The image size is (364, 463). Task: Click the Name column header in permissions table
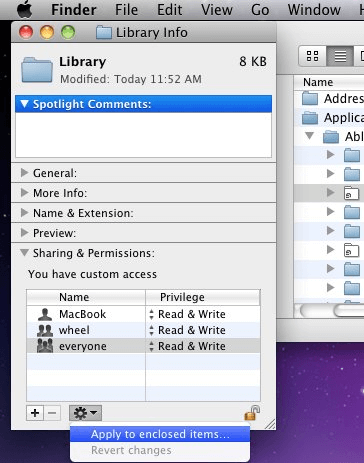tap(86, 297)
